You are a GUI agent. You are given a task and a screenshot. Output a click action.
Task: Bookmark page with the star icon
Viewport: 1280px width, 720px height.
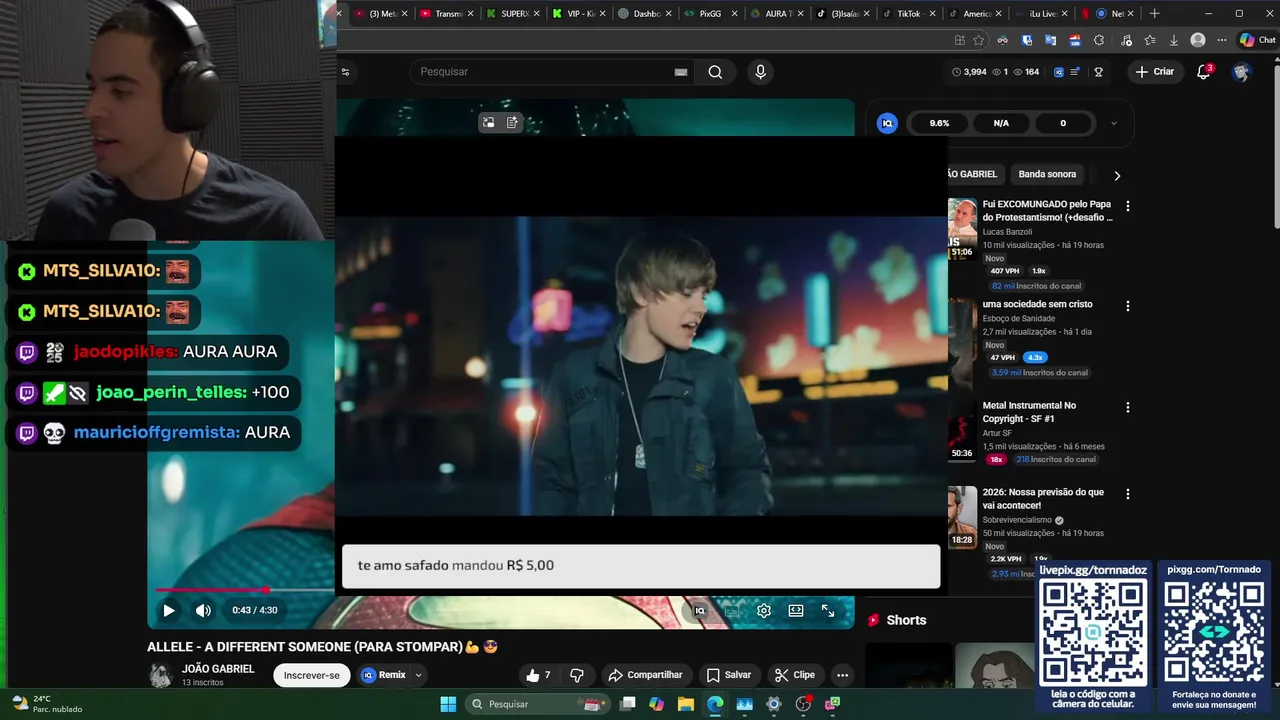point(979,40)
